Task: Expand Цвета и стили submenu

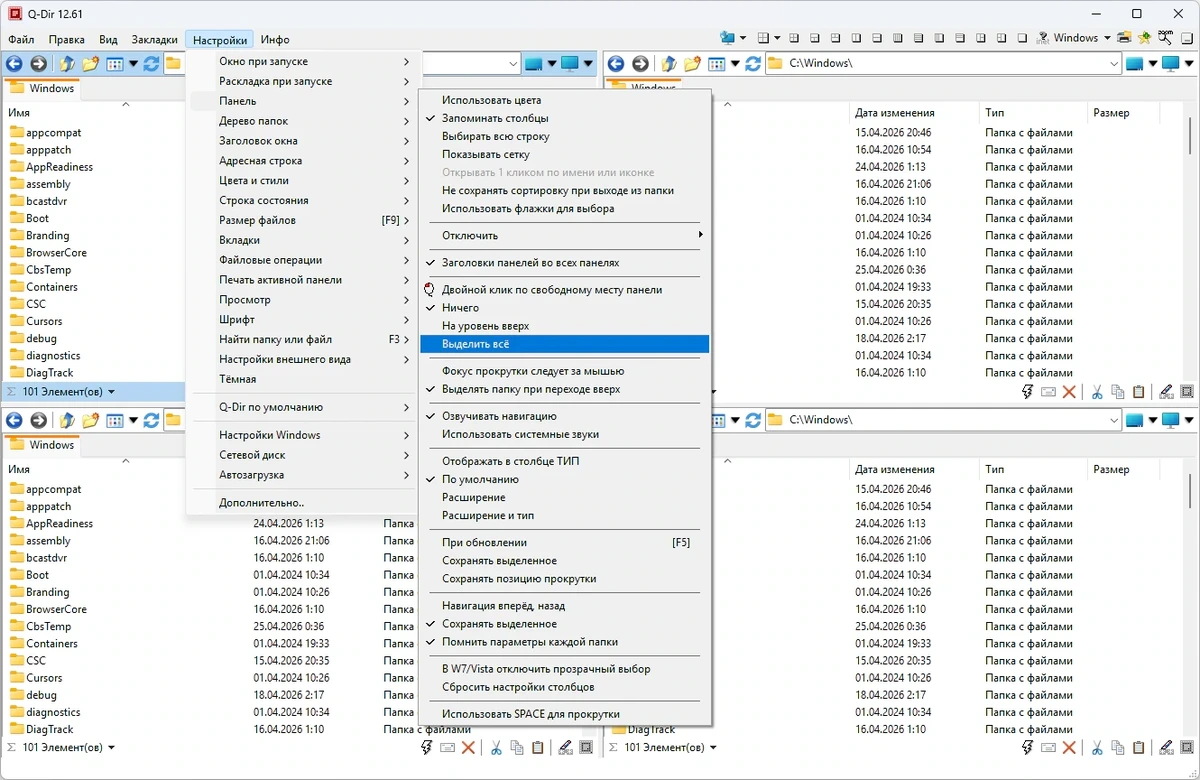Action: click(301, 180)
